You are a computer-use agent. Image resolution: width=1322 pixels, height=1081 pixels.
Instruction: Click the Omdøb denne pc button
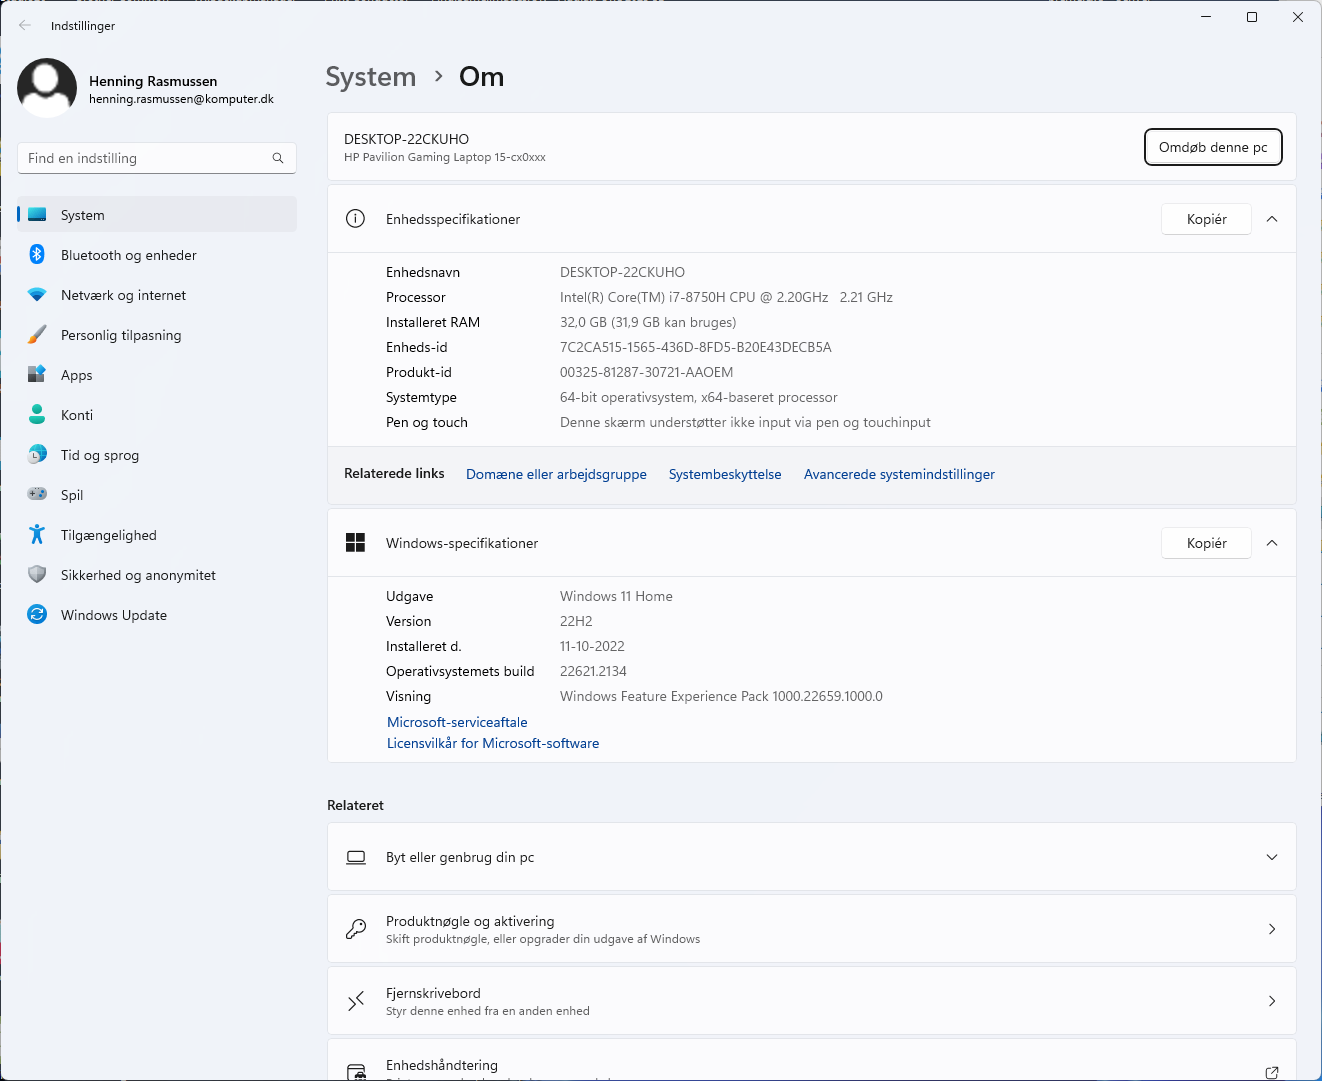pos(1213,146)
